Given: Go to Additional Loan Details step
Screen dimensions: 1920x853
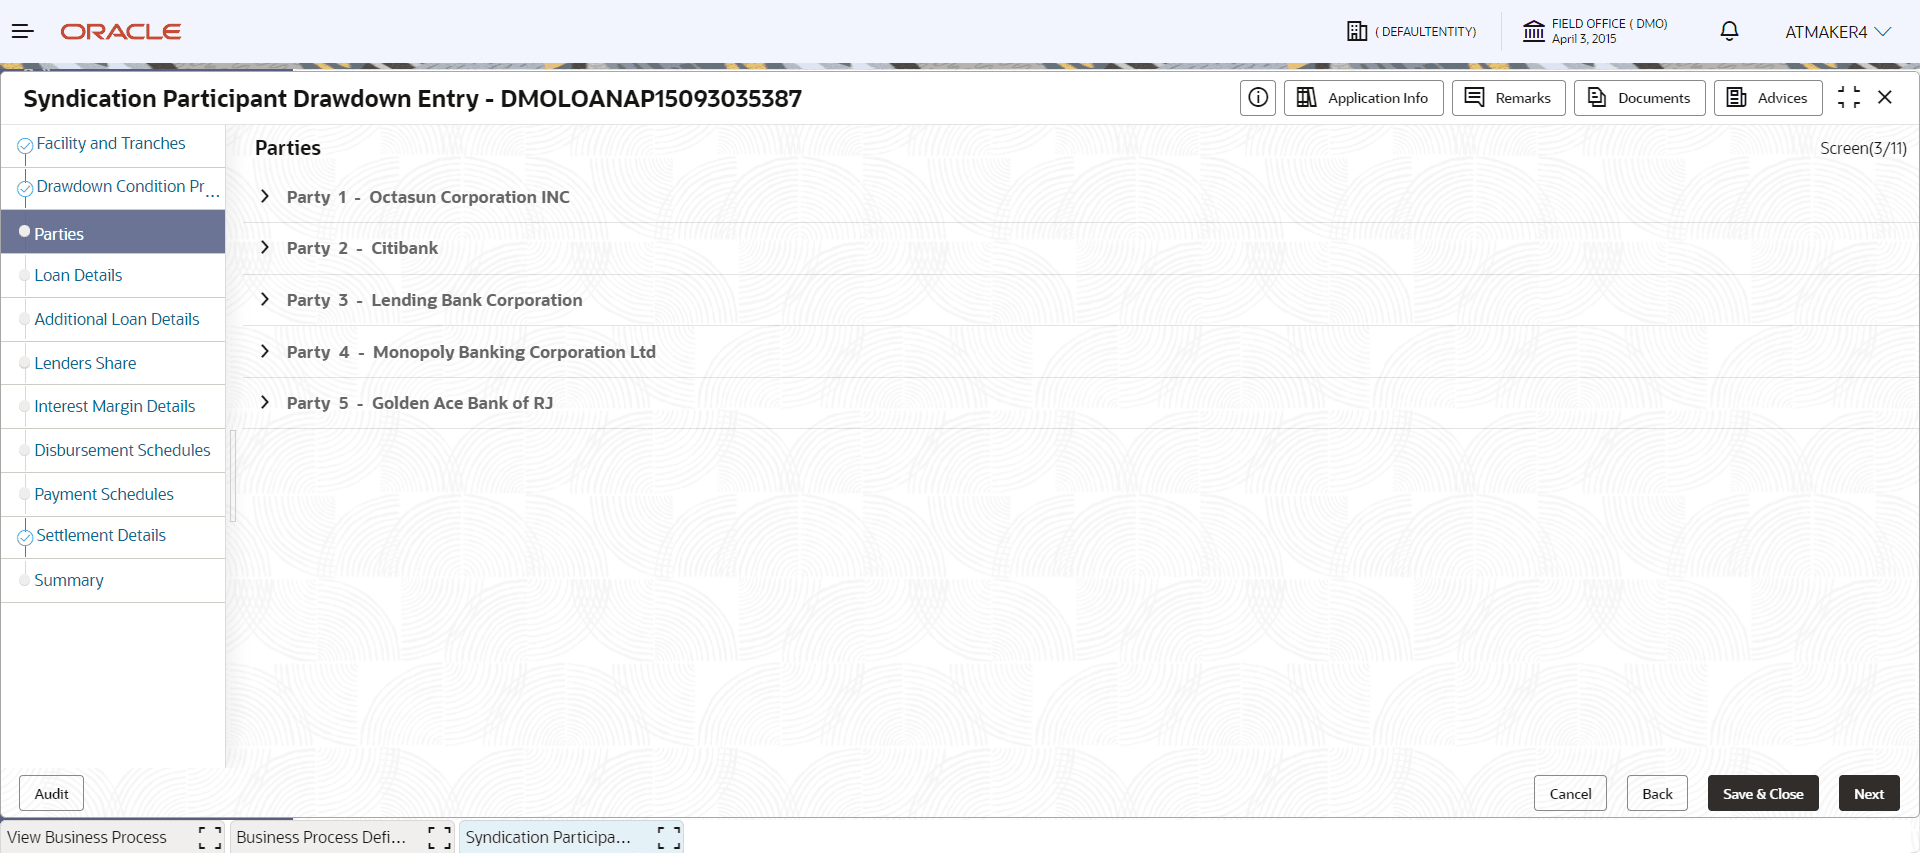Looking at the screenshot, I should (x=112, y=319).
